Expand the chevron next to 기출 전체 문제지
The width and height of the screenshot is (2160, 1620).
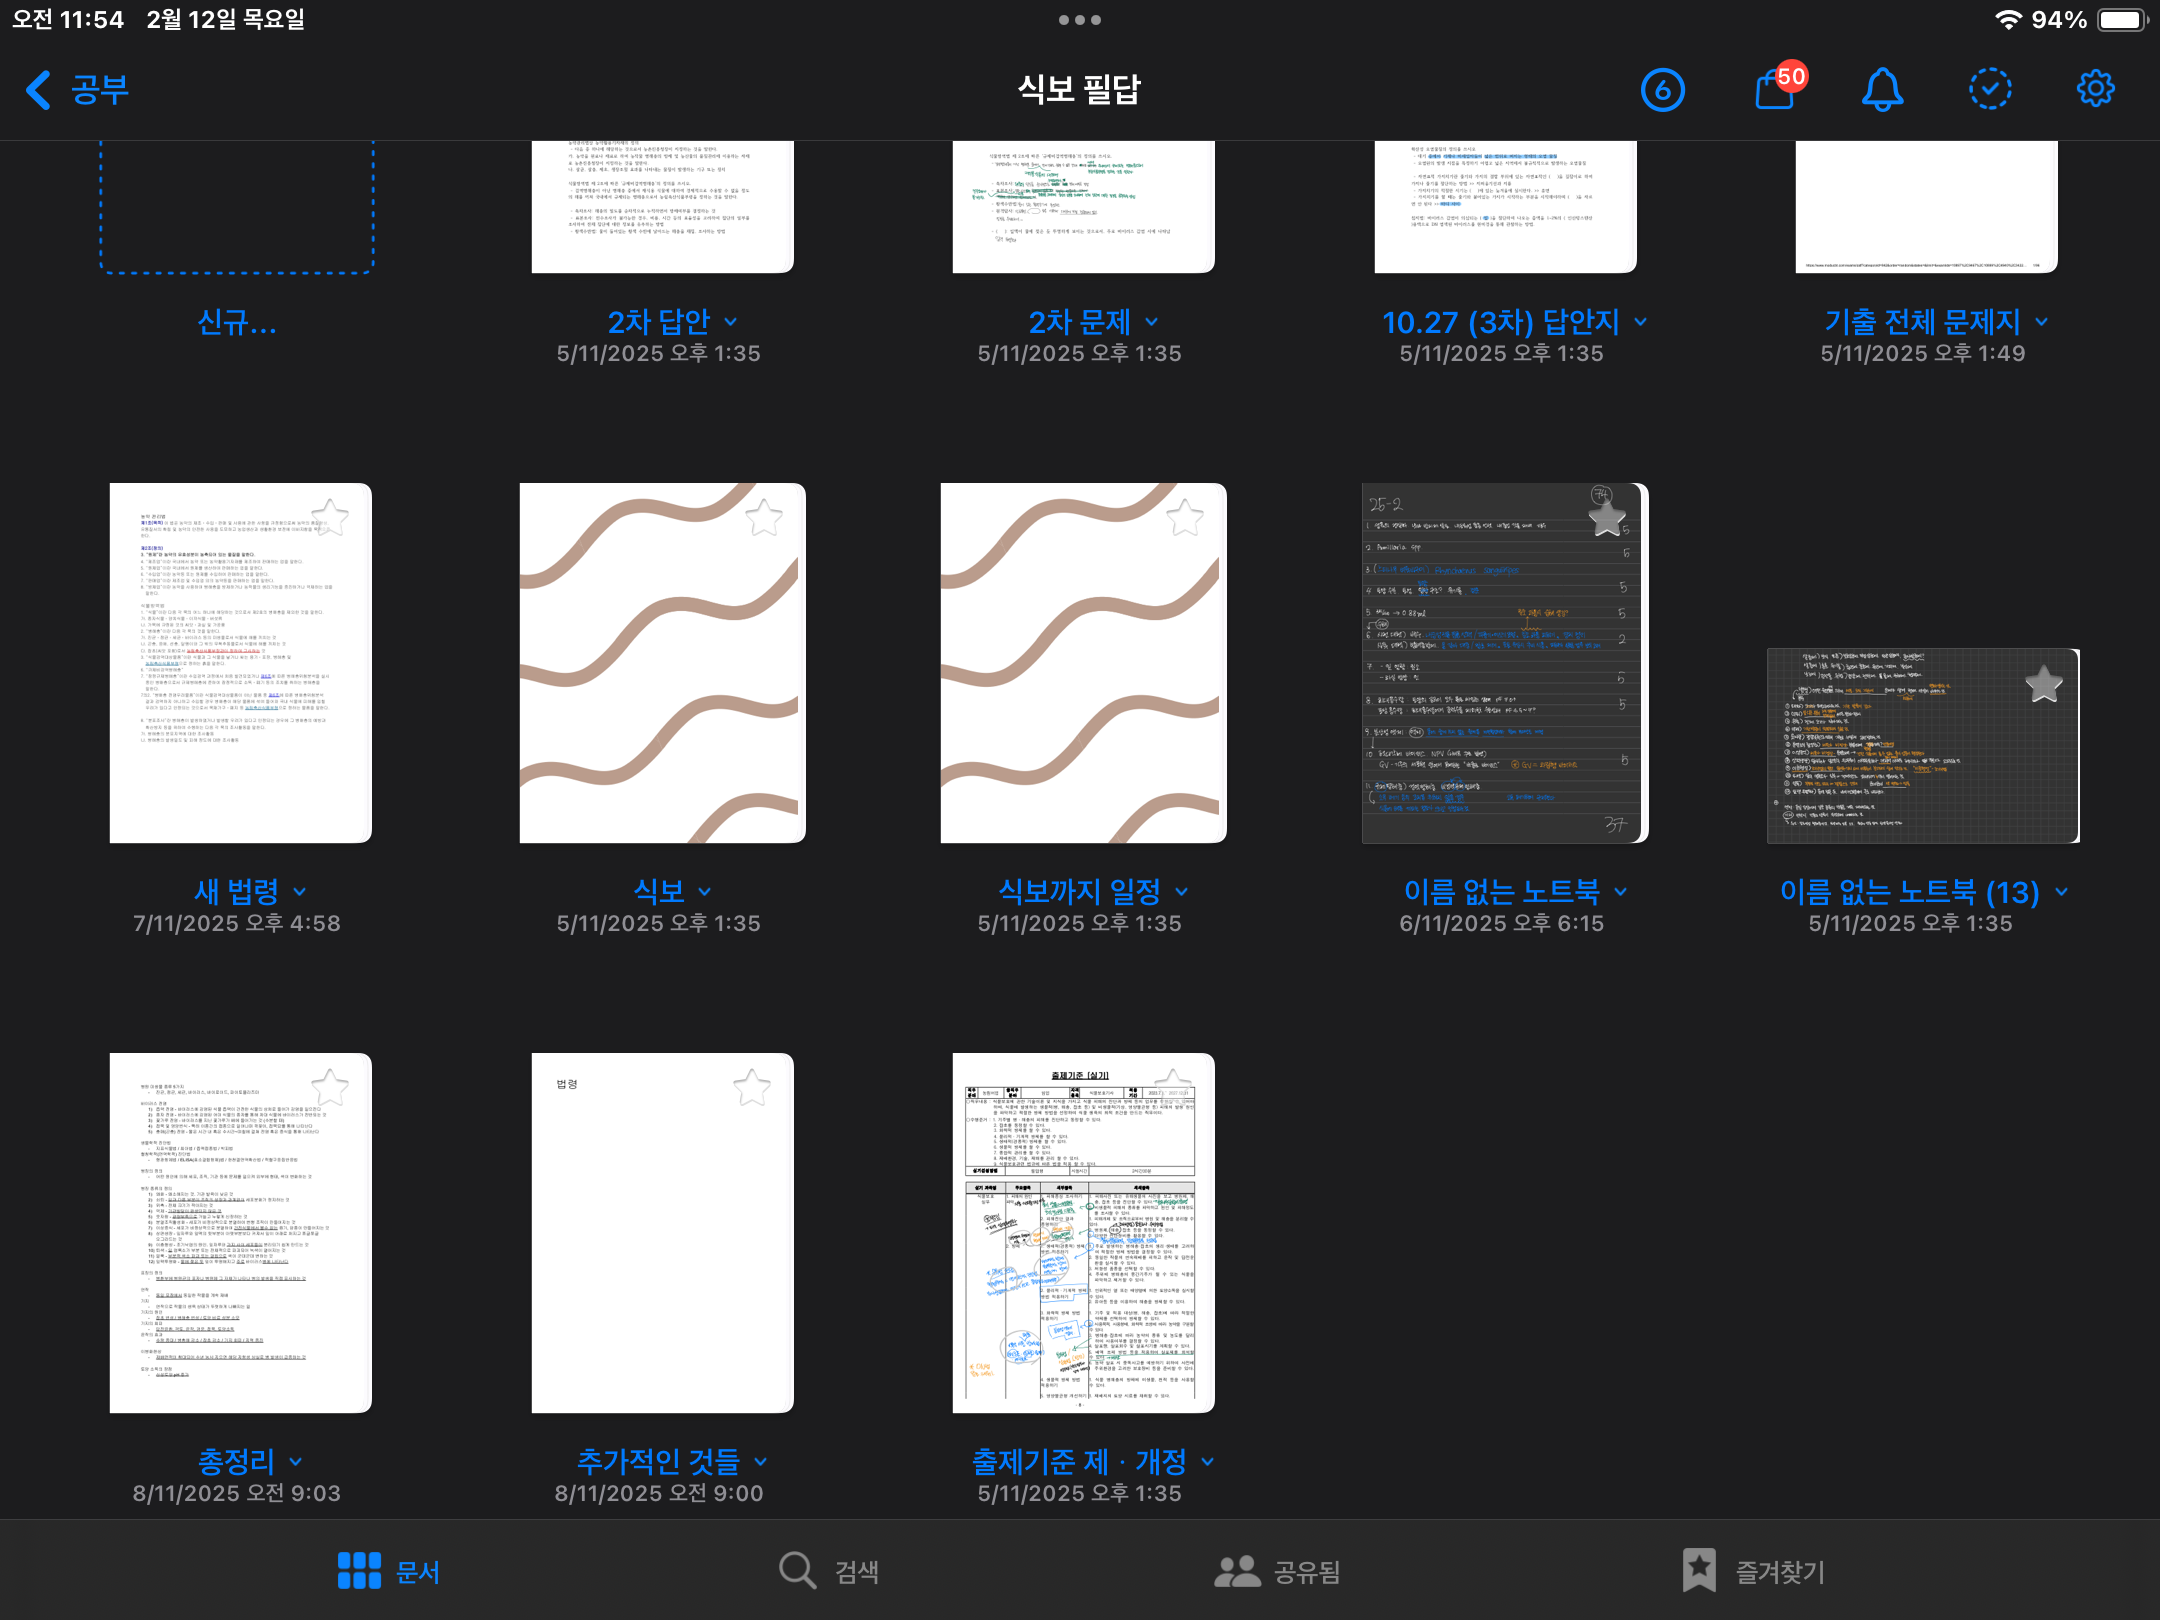pyautogui.click(x=2042, y=322)
